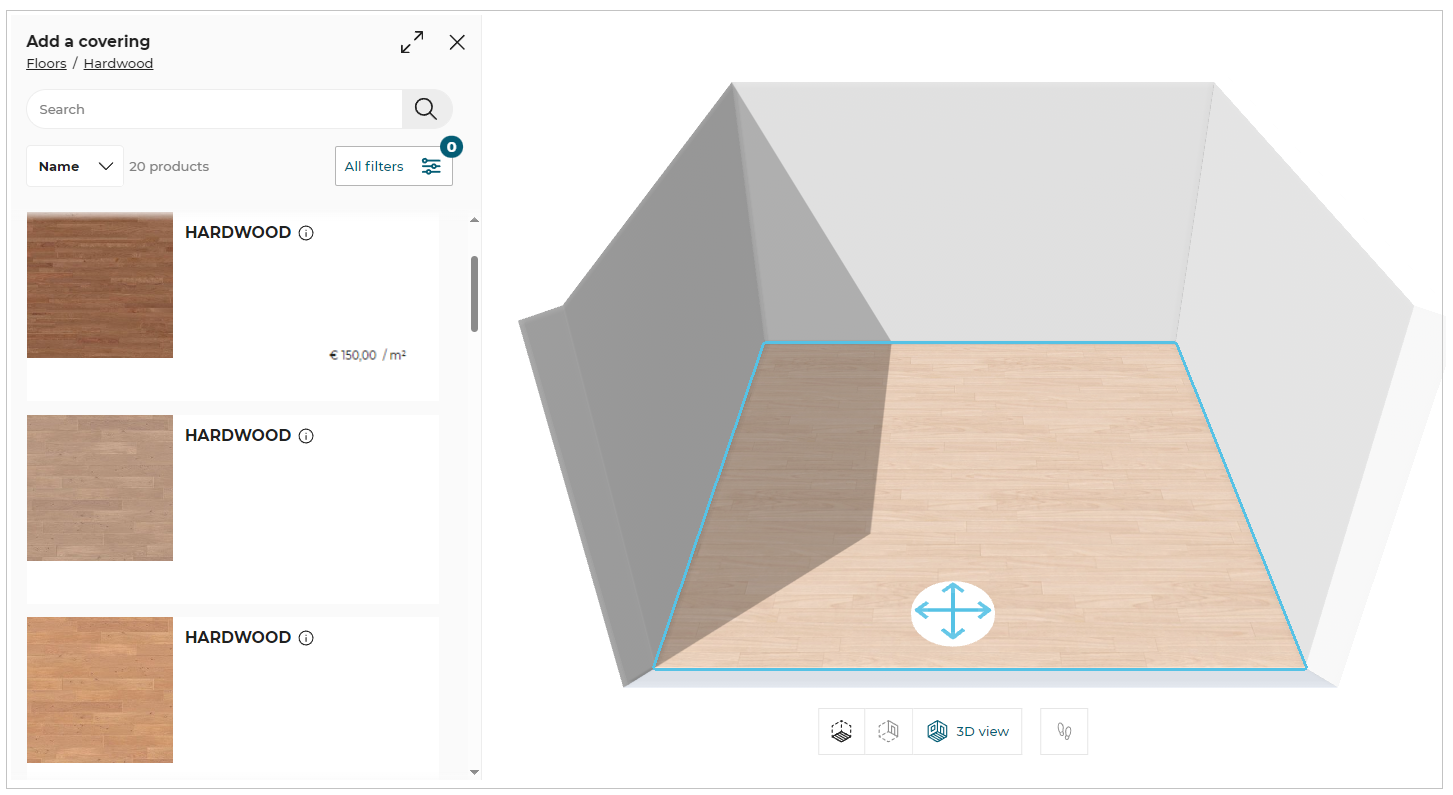This screenshot has height=795, width=1453.
Task: Select the walls-only view mode
Action: click(889, 731)
